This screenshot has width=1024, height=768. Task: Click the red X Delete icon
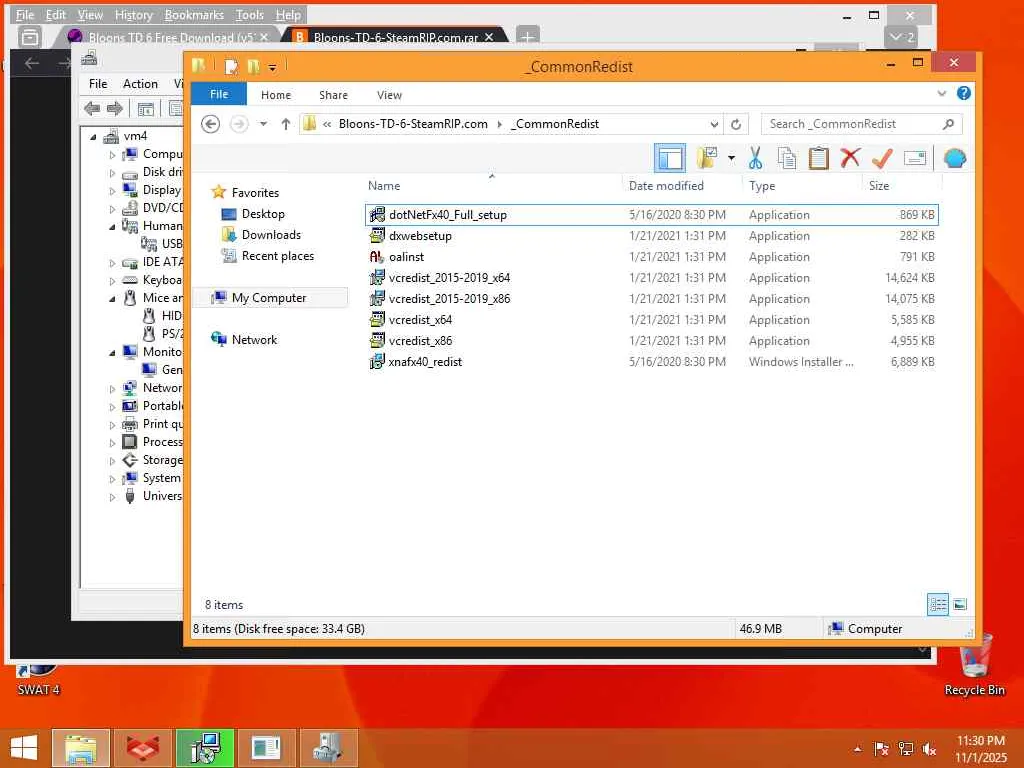[850, 158]
